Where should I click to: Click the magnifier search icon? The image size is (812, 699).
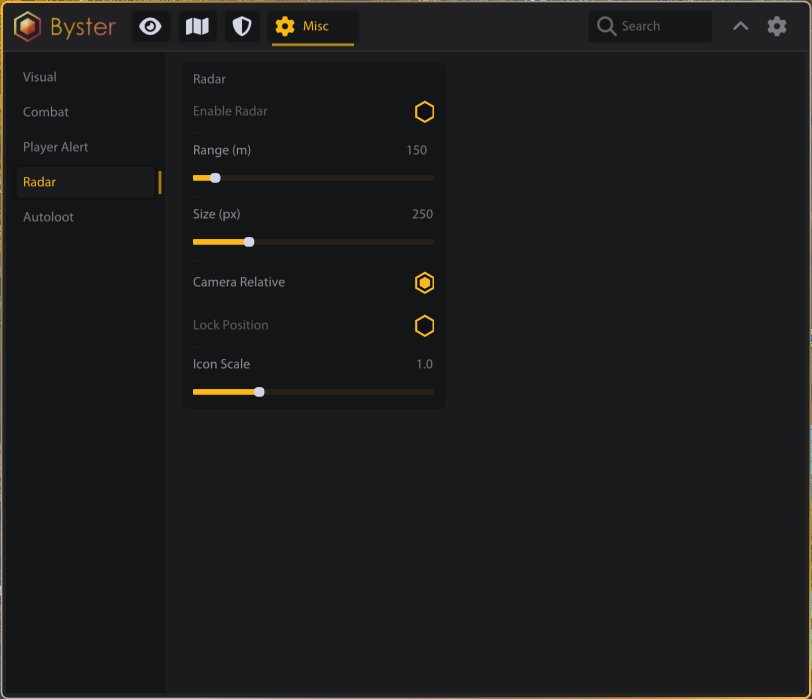(x=606, y=26)
